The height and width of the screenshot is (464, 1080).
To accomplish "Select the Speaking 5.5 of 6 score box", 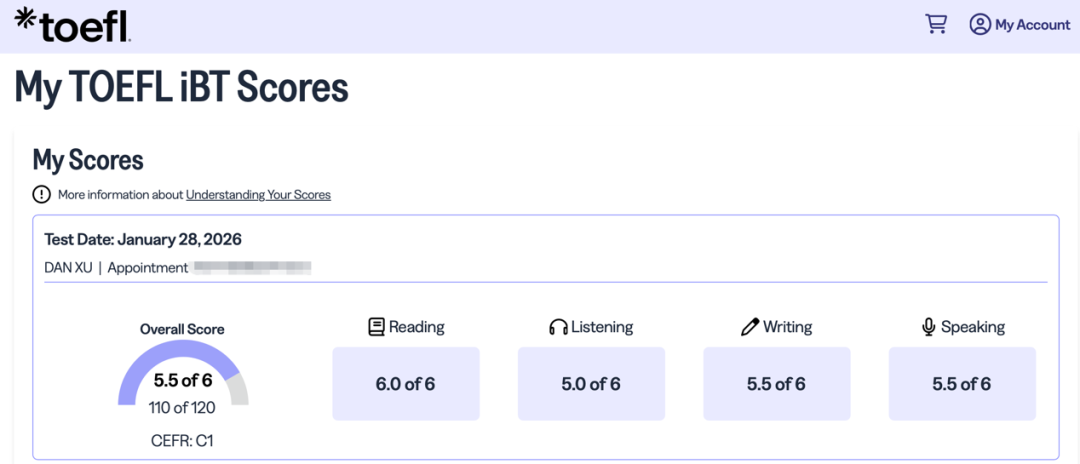I will (962, 384).
